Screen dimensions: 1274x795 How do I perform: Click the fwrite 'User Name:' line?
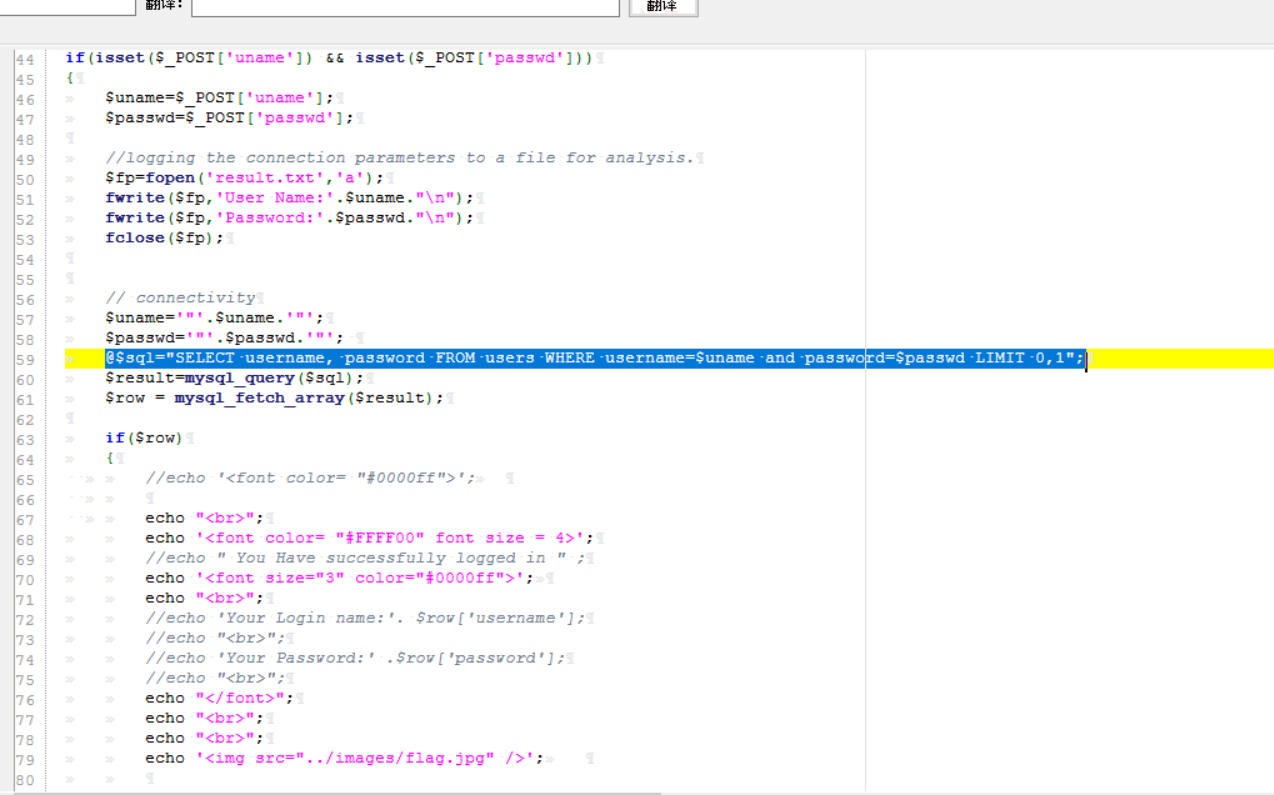tap(289, 198)
